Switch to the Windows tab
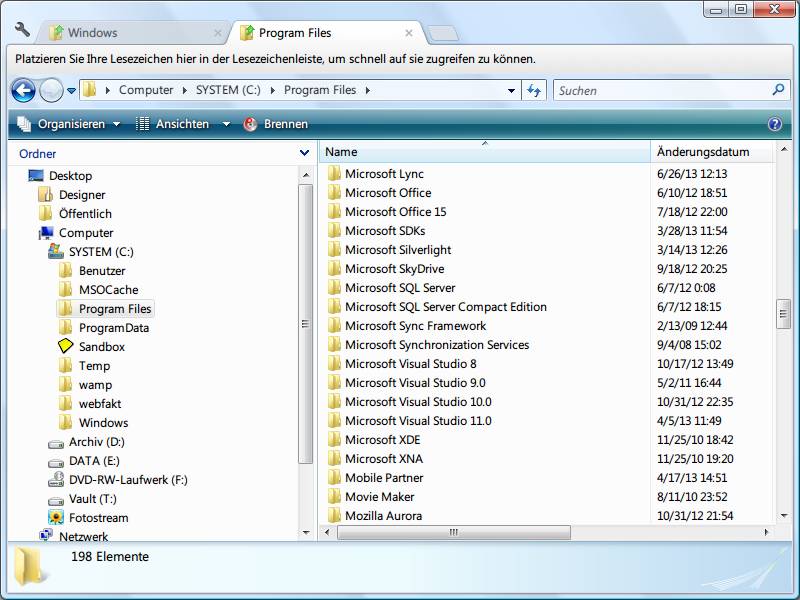The height and width of the screenshot is (600, 800). 133,33
